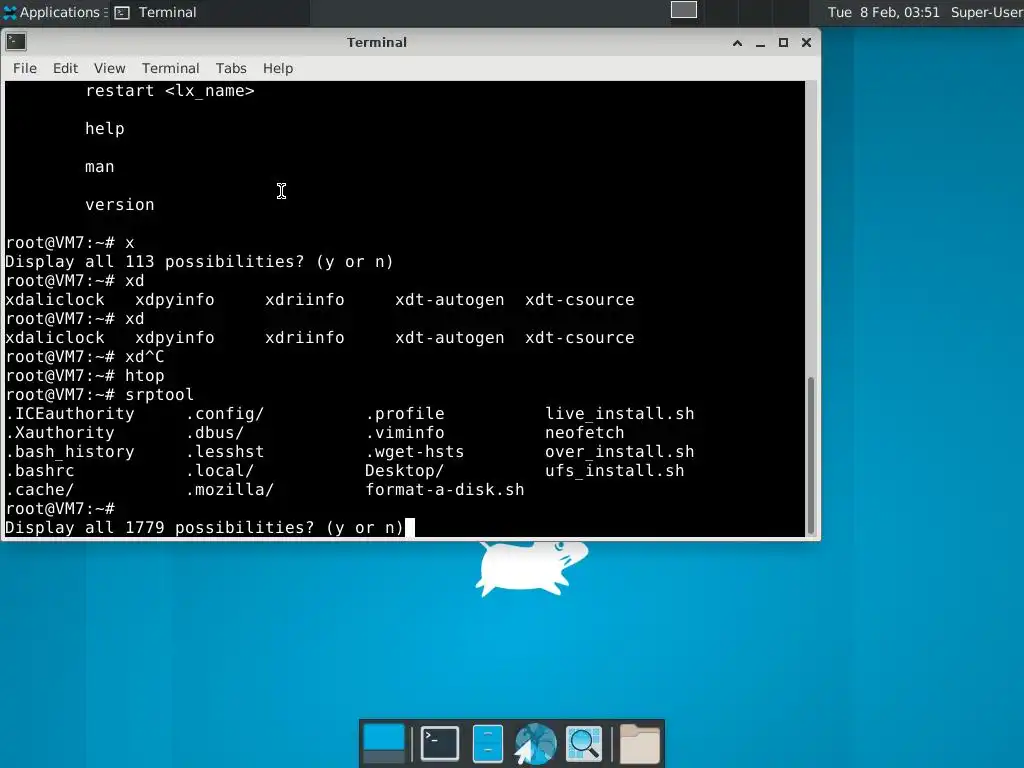Close the Terminal window
This screenshot has height=768, width=1024.
pos(807,42)
